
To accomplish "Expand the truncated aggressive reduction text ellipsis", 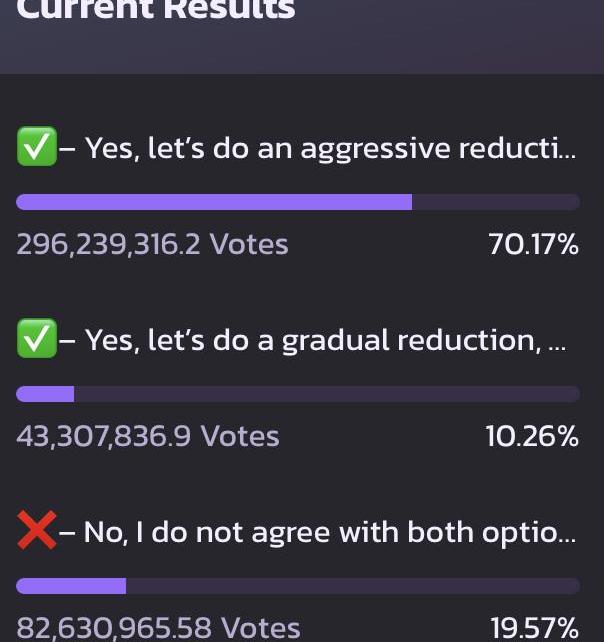I will [x=567, y=152].
